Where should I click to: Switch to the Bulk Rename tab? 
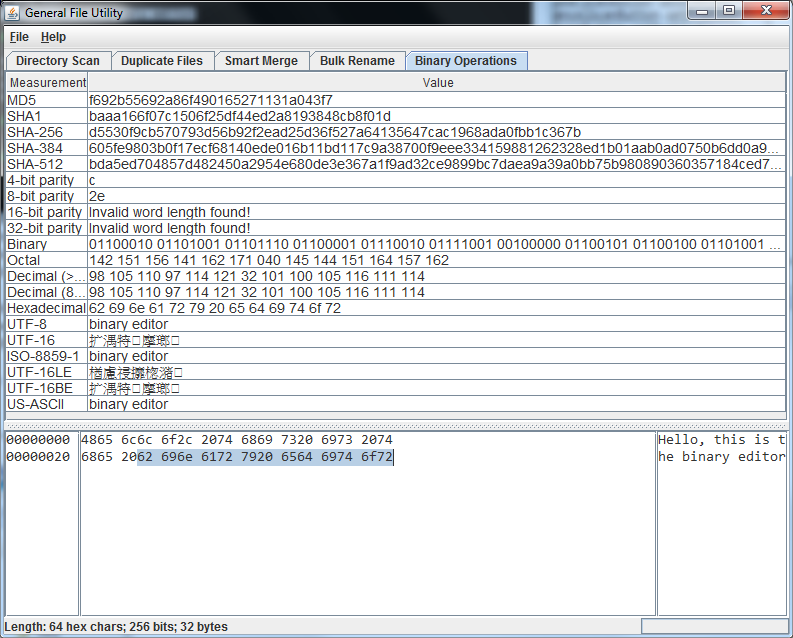[x=357, y=61]
